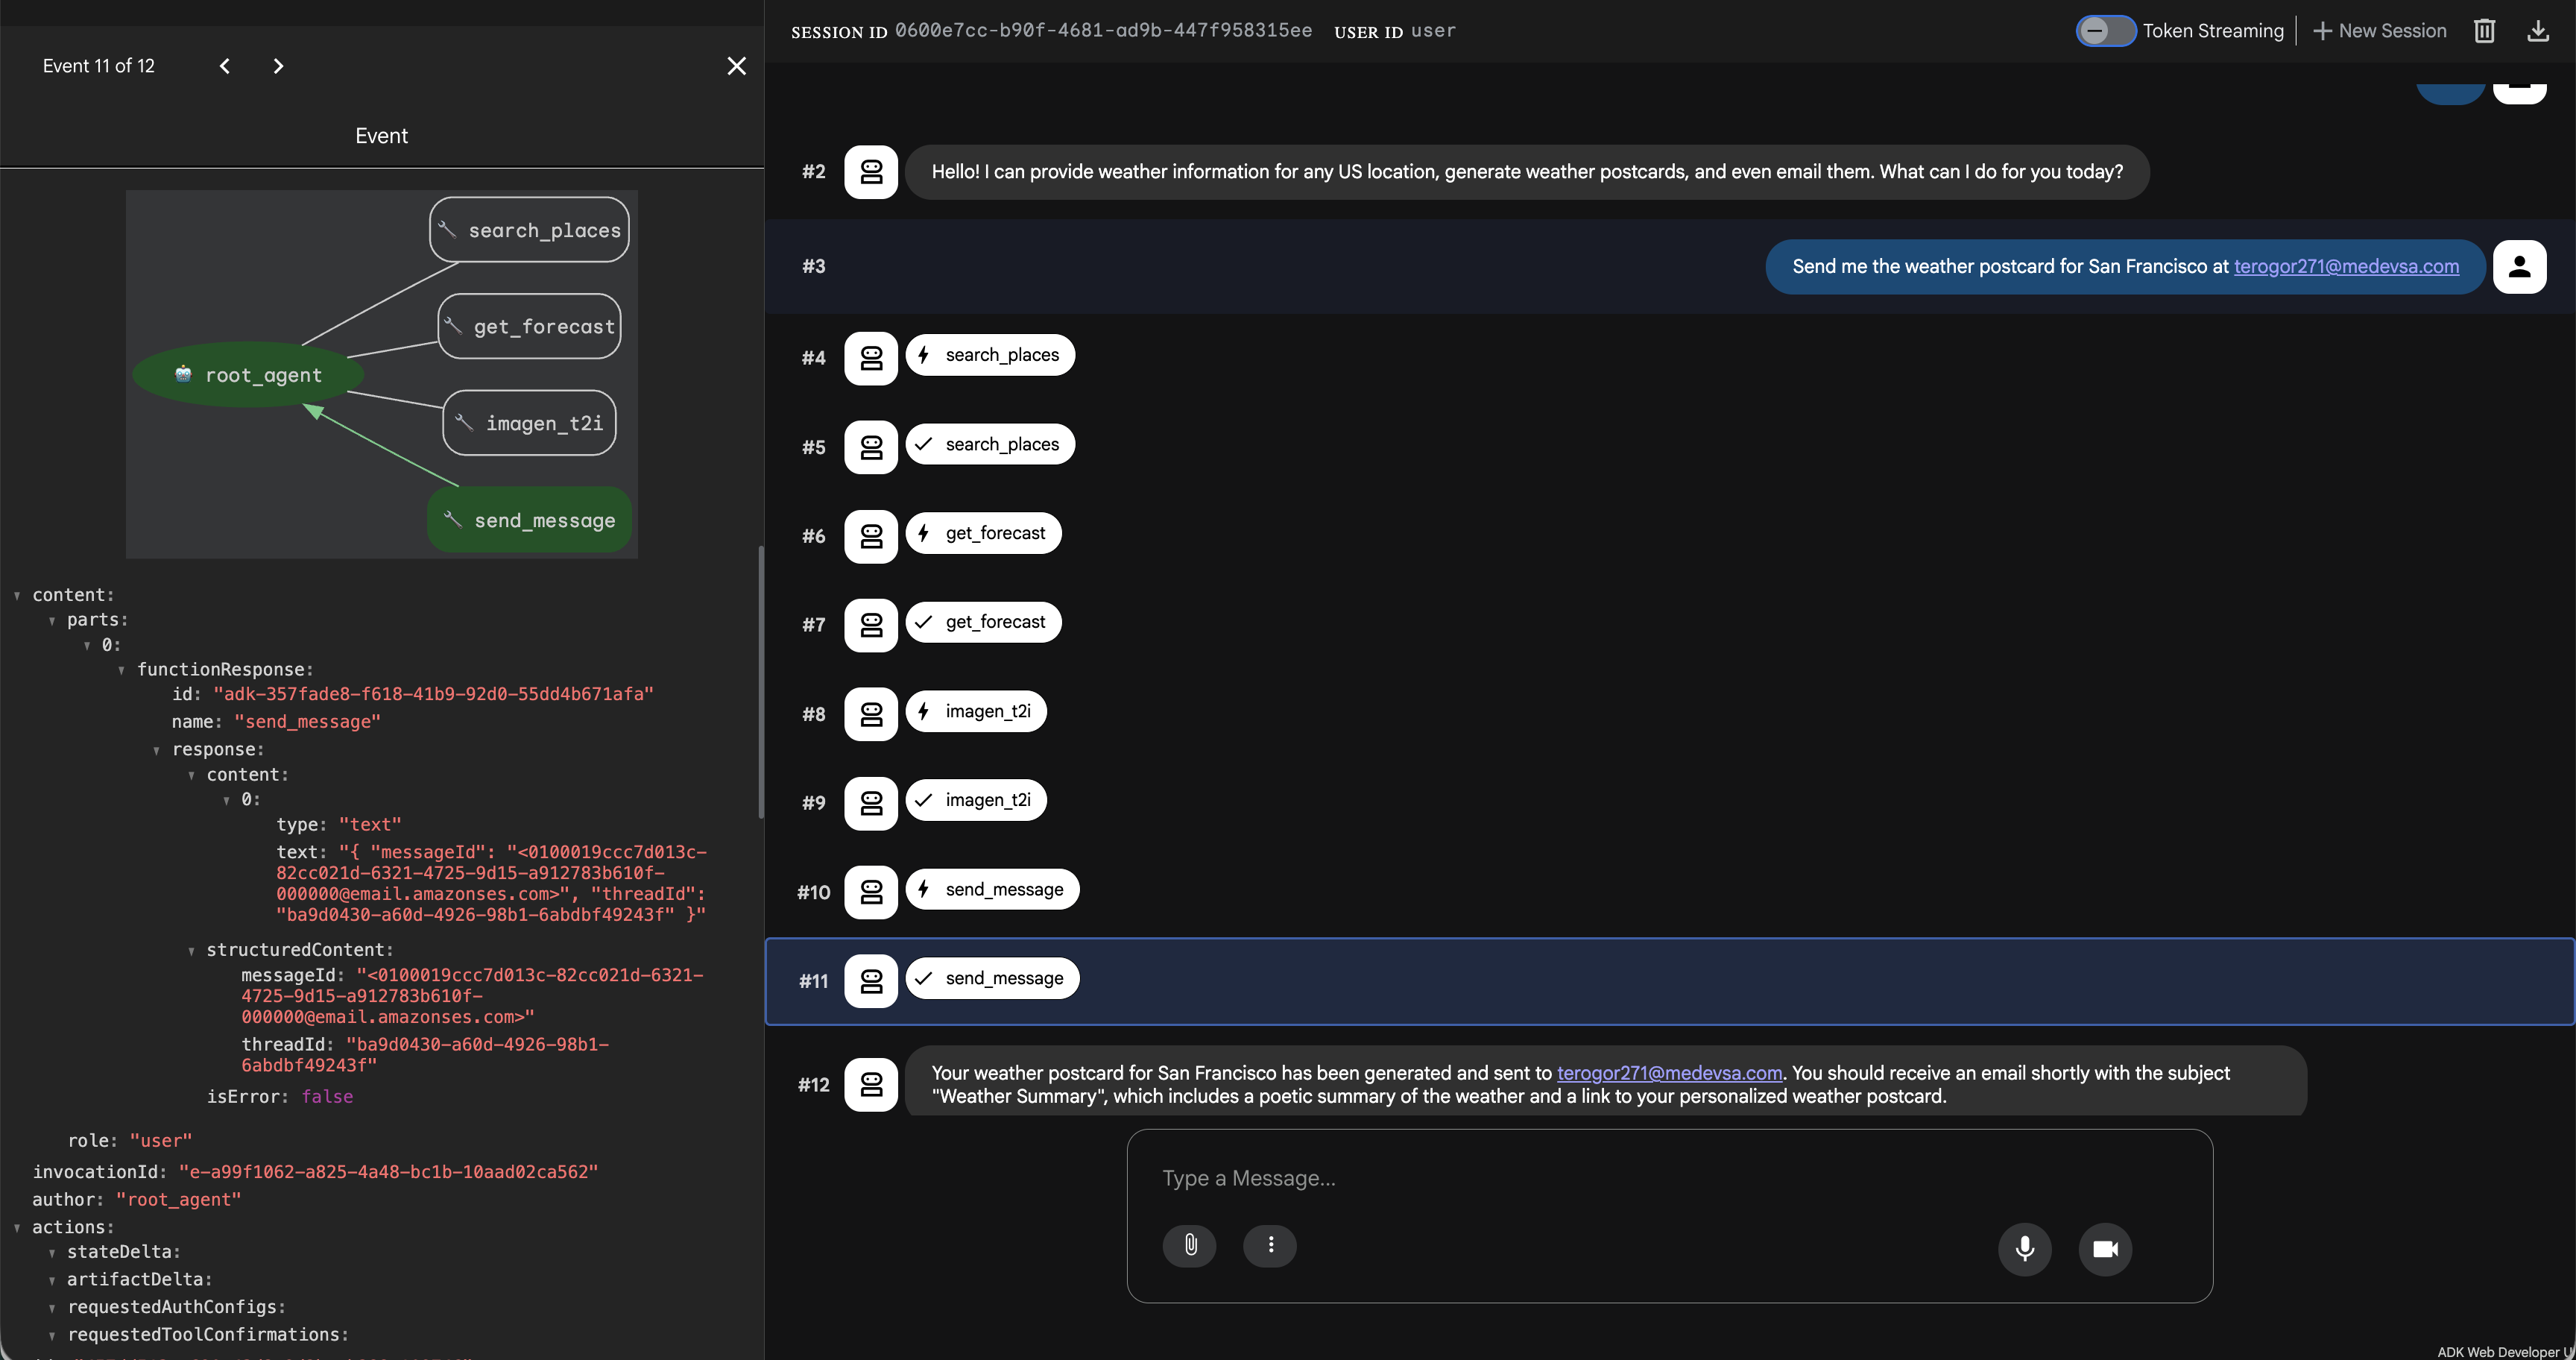The width and height of the screenshot is (2576, 1360).
Task: Click the user avatar beside message #3
Action: point(2521,266)
